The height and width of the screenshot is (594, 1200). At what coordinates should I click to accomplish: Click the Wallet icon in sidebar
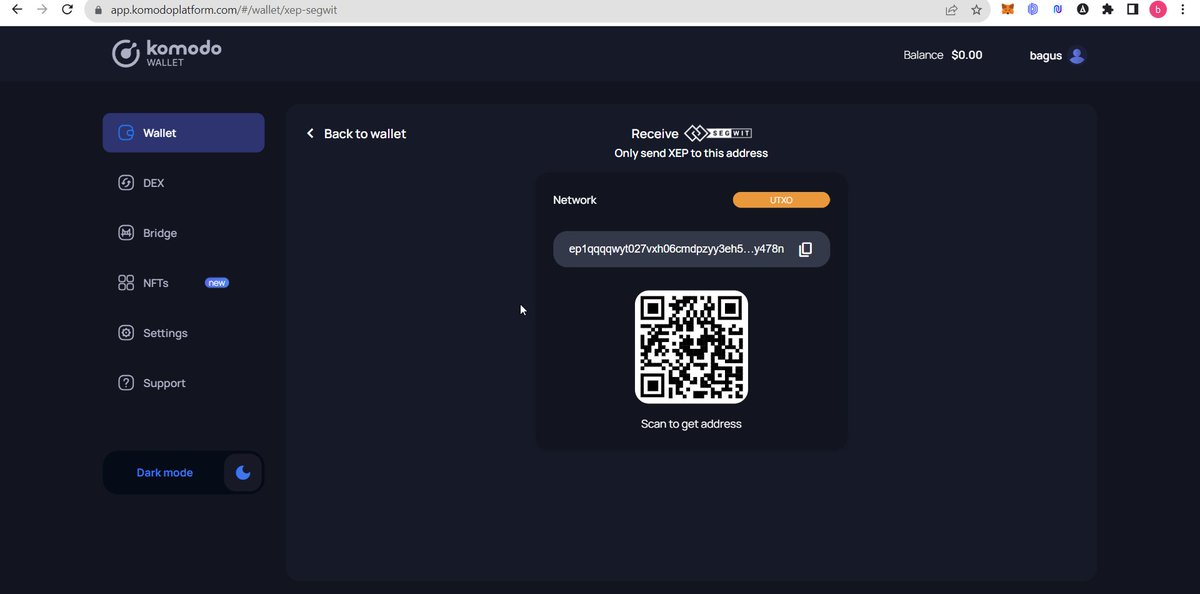tap(126, 133)
